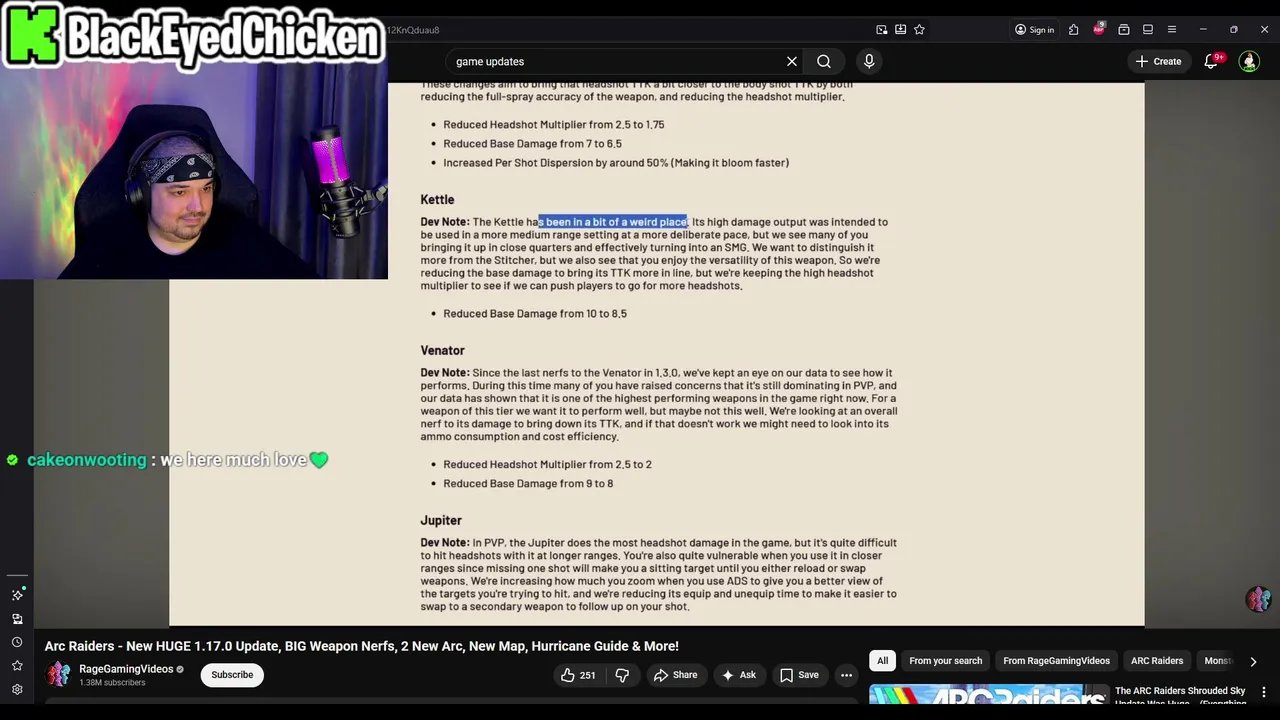Click the red extension icon with badge

coord(1098,29)
